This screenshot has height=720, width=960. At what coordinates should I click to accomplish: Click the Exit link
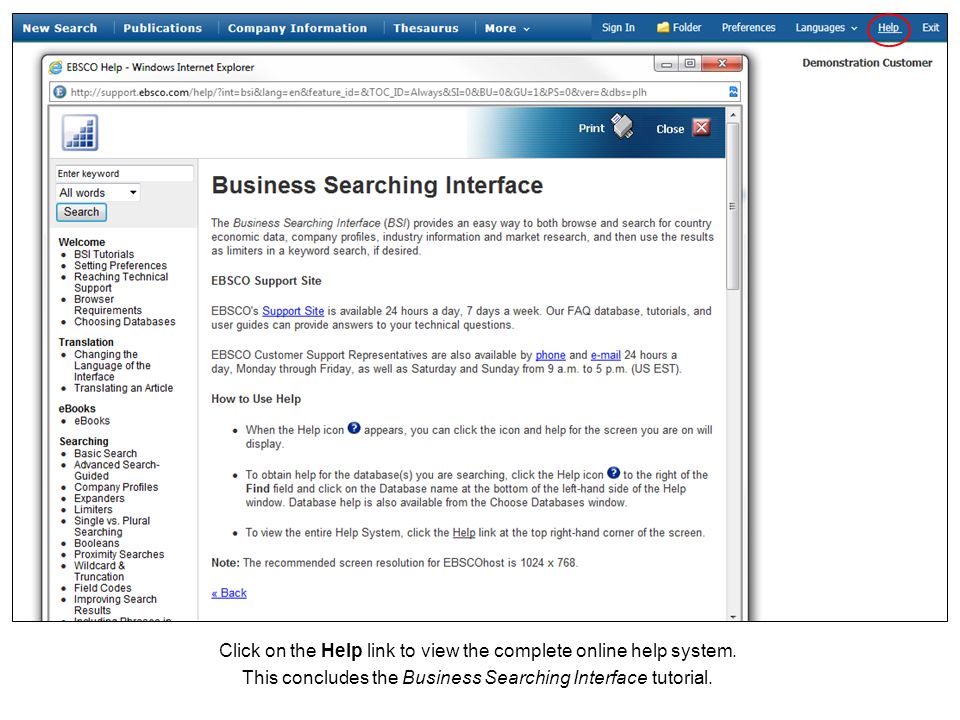tap(931, 28)
